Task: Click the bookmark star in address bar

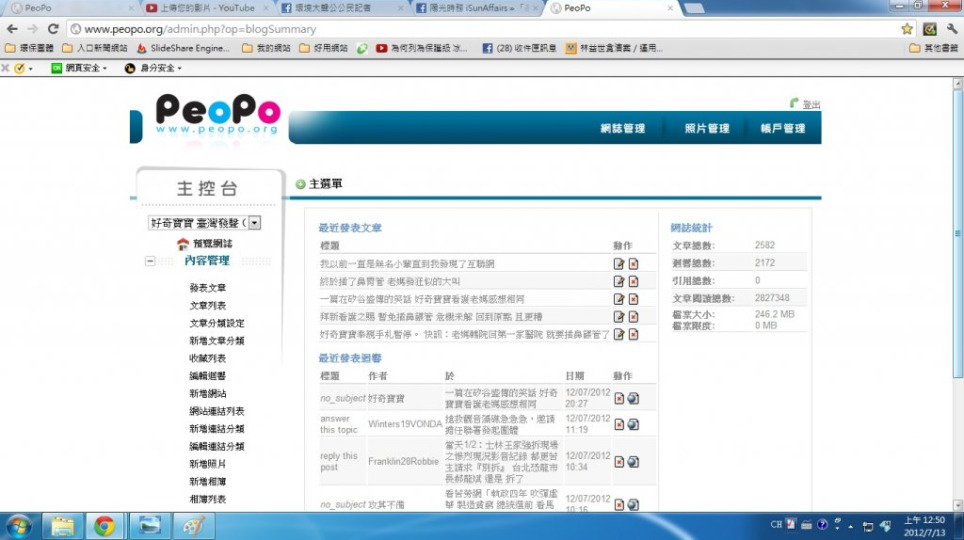Action: [907, 29]
